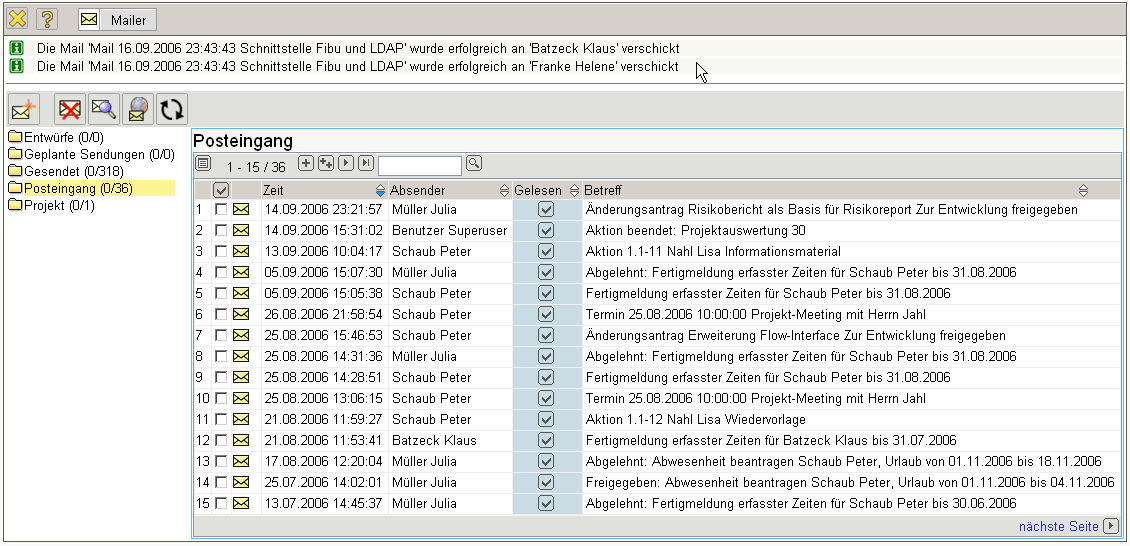Open envelope icon of row 3 mail
The image size is (1130, 546).
241,252
